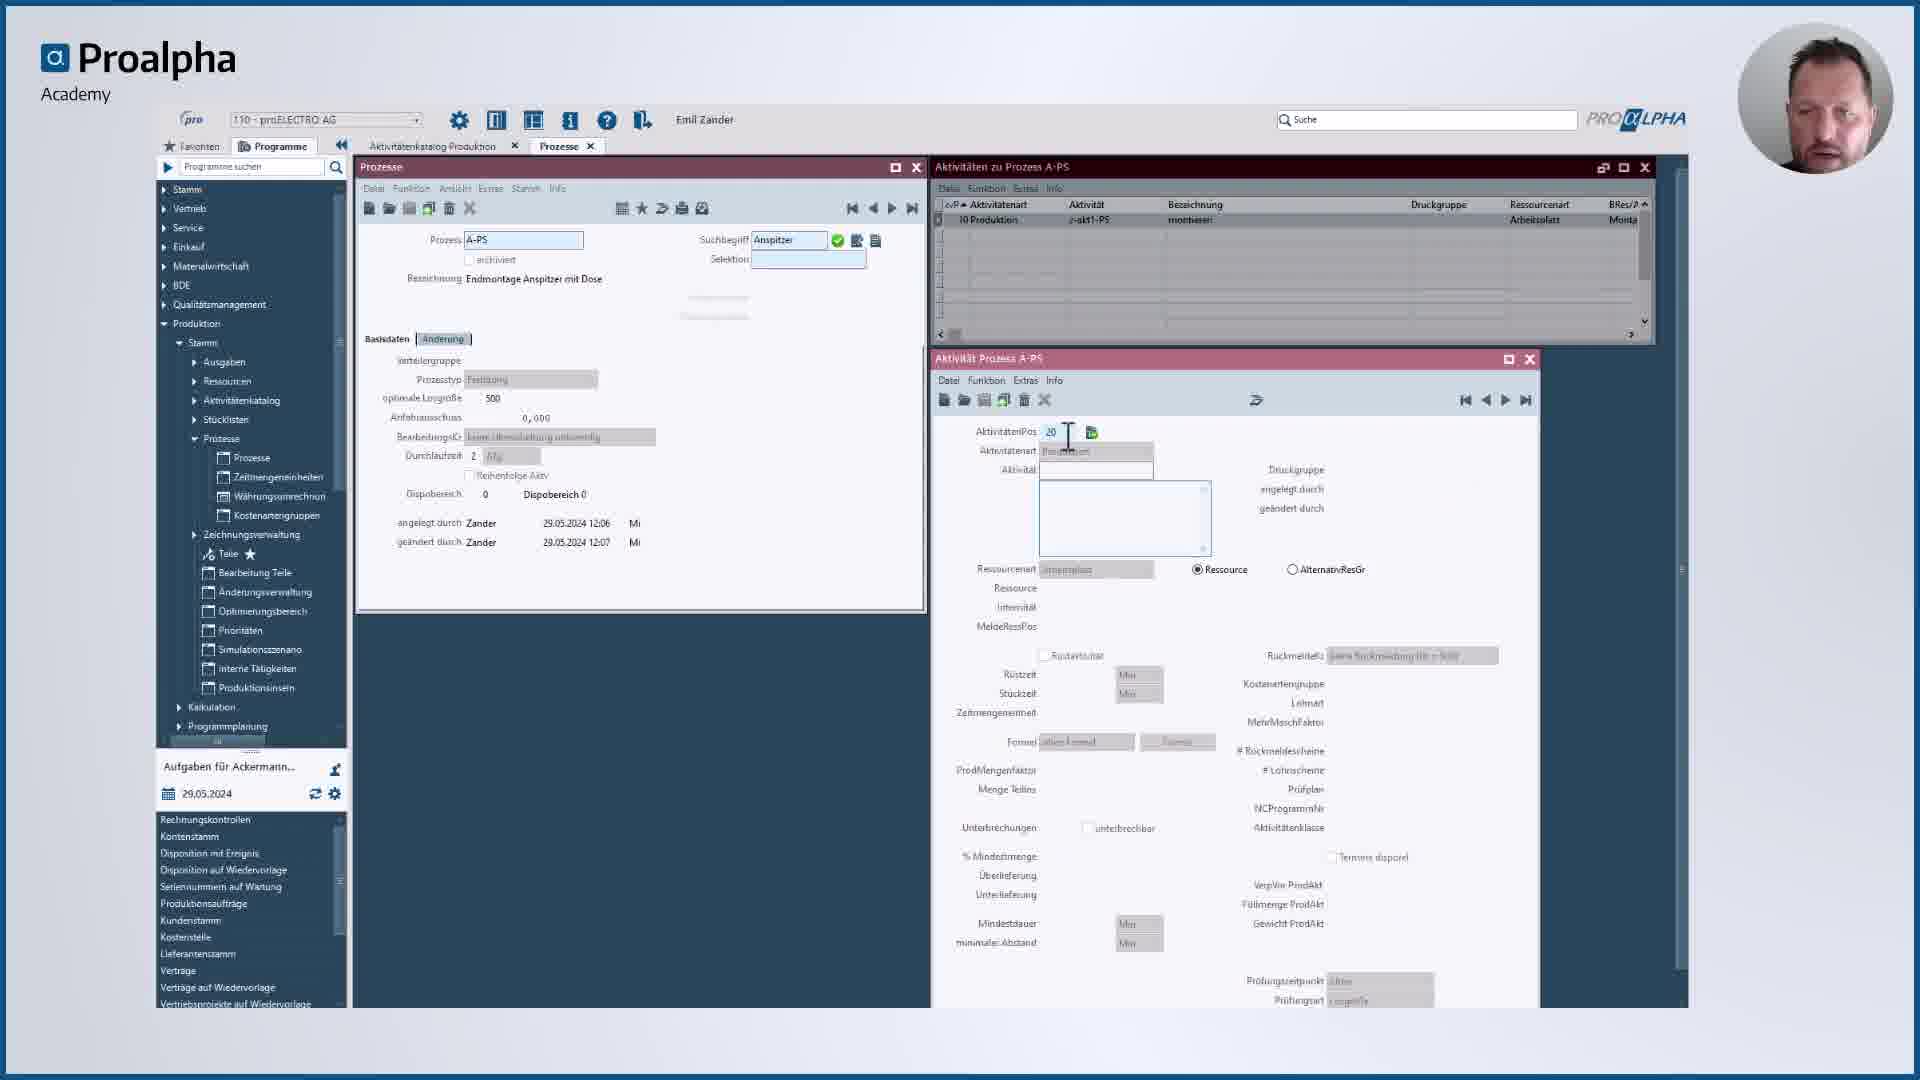Click the Formel button beside ohne Formel
This screenshot has height=1080, width=1920.
click(1177, 742)
